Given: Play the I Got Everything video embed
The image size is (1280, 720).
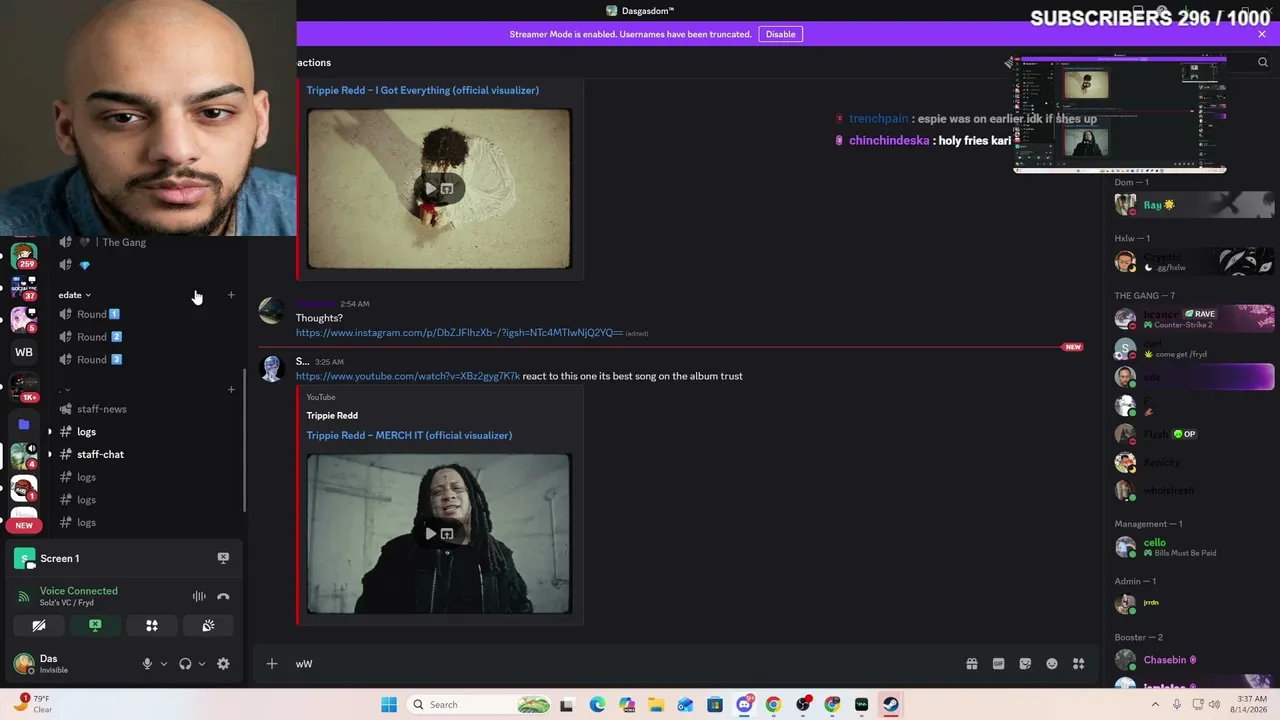Looking at the screenshot, I should (x=431, y=189).
